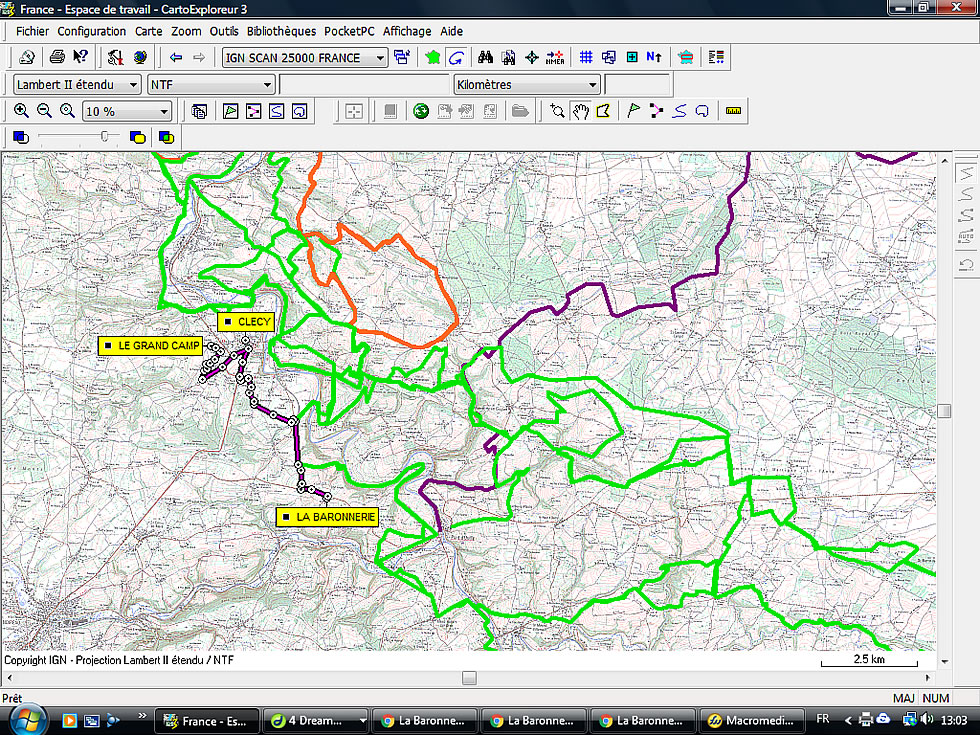The image size is (980, 735).
Task: Click the binoculars search icon
Action: [x=485, y=58]
